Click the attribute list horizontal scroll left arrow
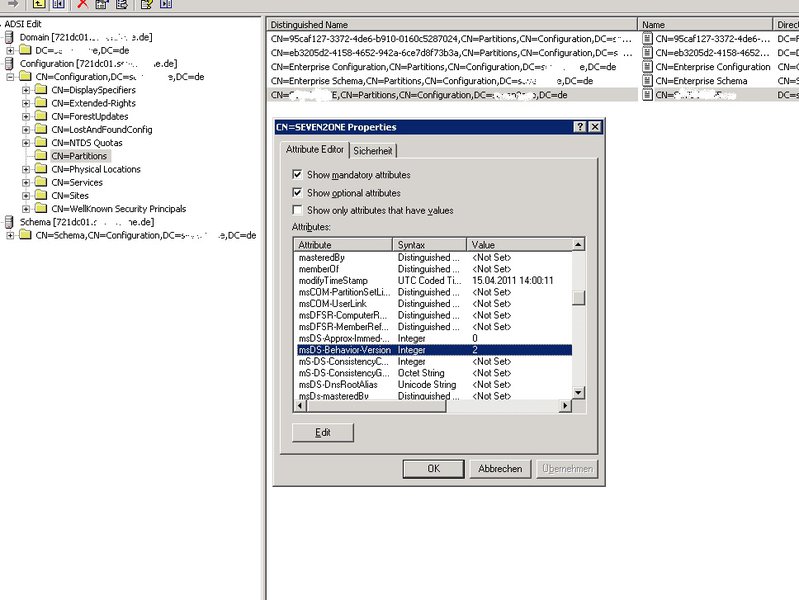Viewport: 799px width, 600px height. 300,406
